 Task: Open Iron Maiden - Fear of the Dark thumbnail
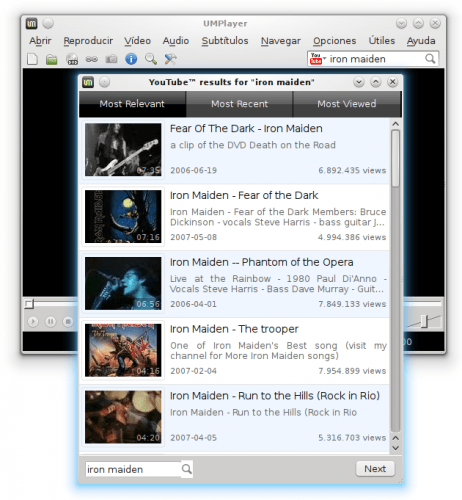(x=123, y=216)
